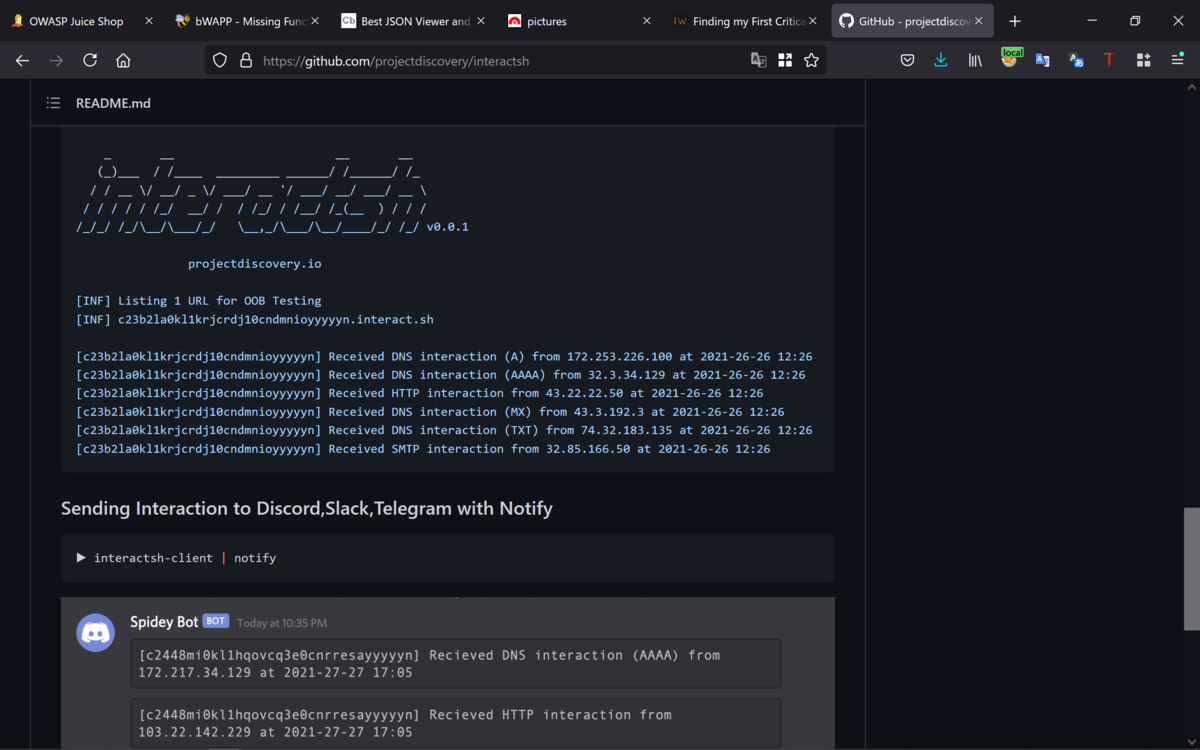Open the downloads panel

(940, 61)
